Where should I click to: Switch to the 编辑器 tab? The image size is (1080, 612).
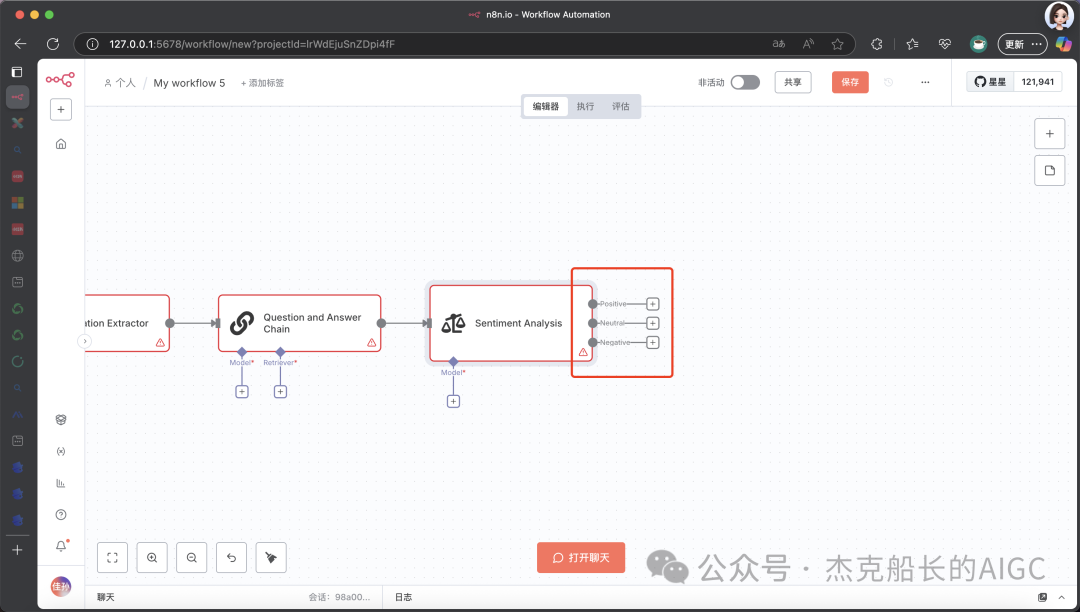[546, 106]
